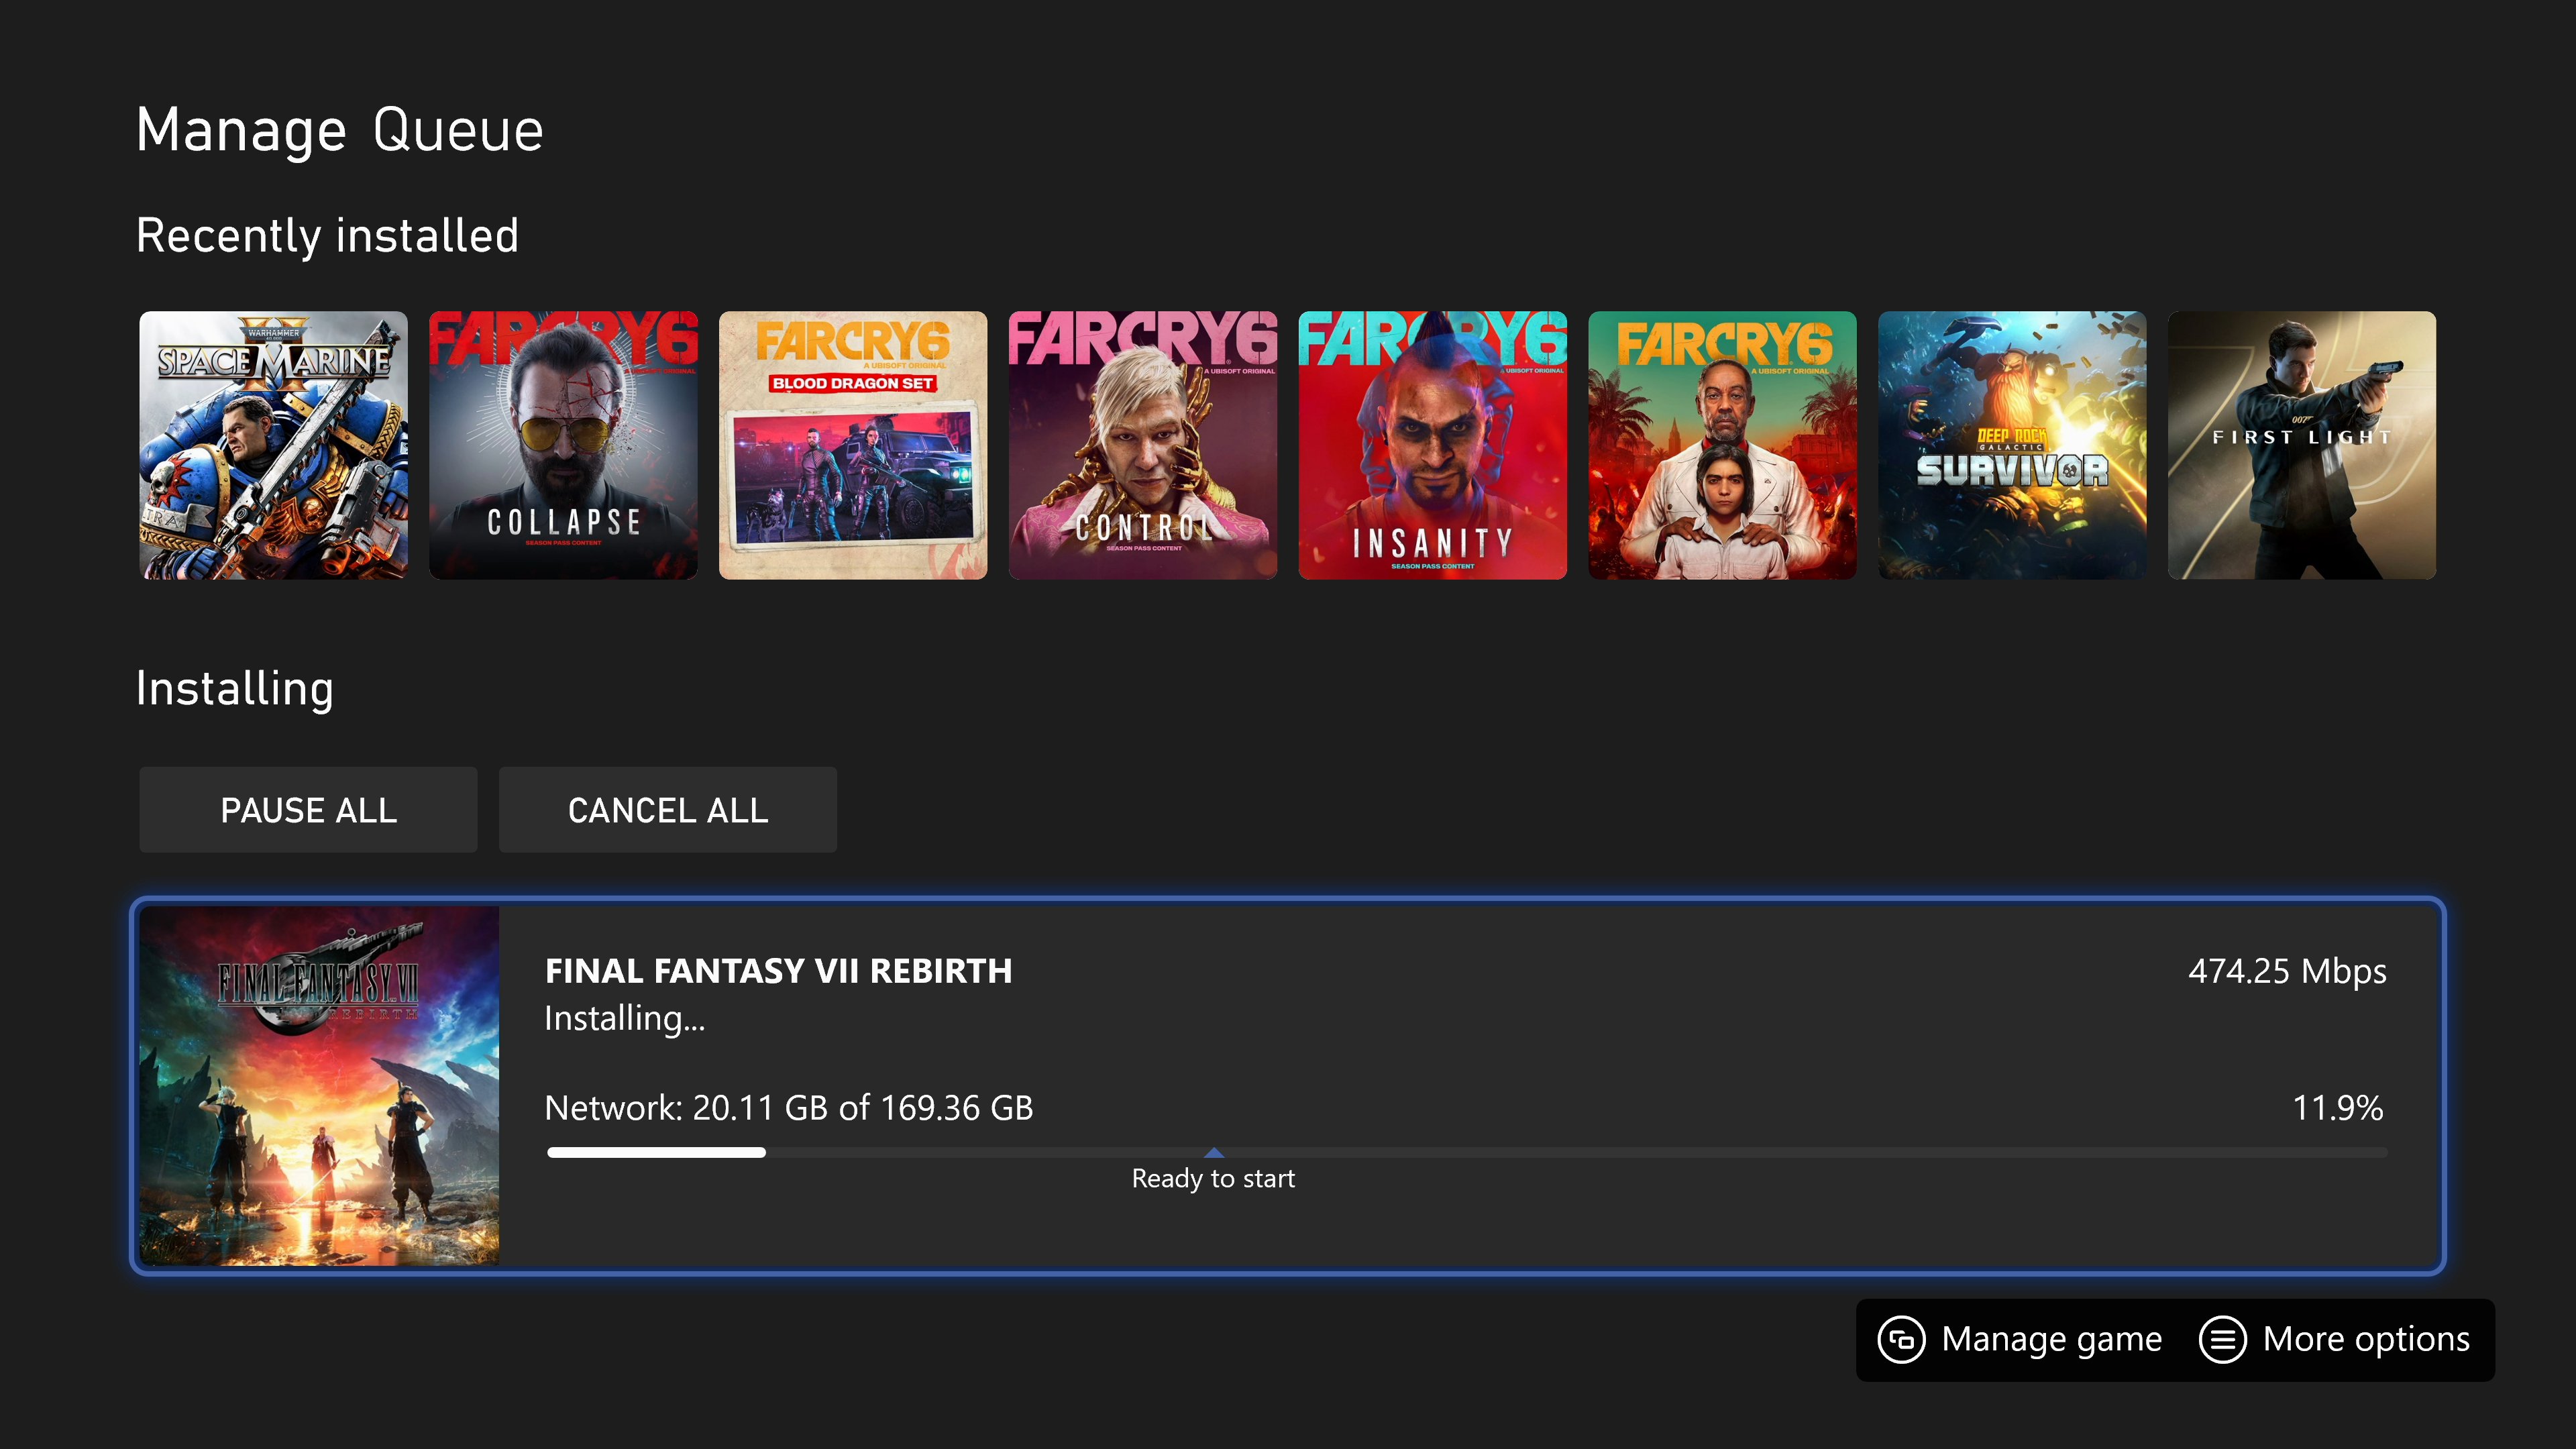
Task: Click the Recently installed heading
Action: coord(328,236)
